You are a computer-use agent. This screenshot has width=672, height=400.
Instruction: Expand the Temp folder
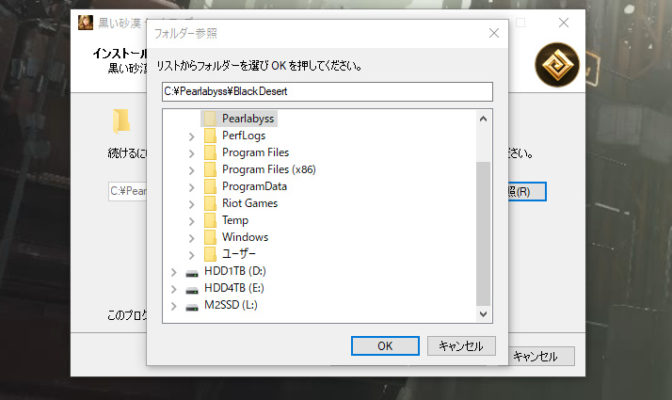click(x=192, y=221)
